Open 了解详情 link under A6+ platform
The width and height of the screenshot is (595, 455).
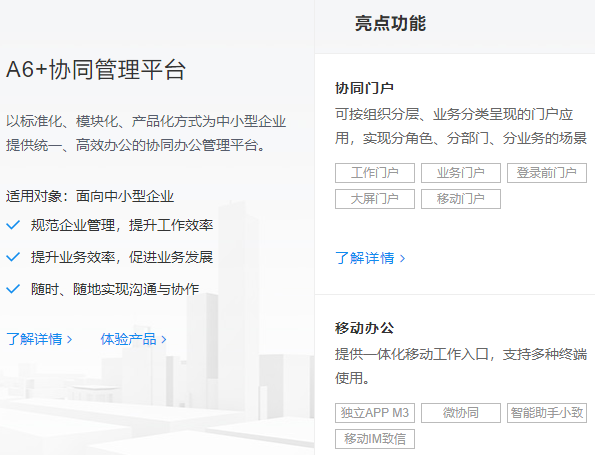click(39, 339)
